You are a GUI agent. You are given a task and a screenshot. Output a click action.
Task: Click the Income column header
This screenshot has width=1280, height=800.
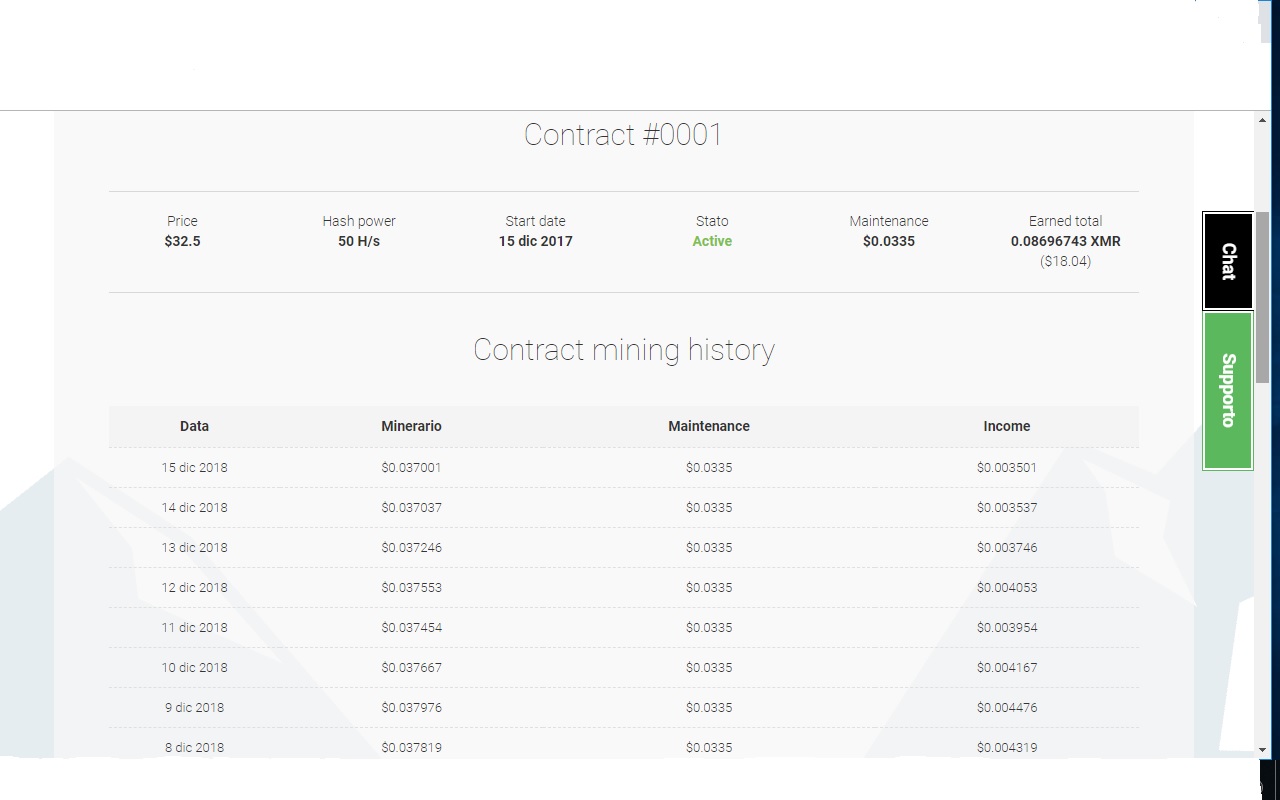pyautogui.click(x=1007, y=426)
